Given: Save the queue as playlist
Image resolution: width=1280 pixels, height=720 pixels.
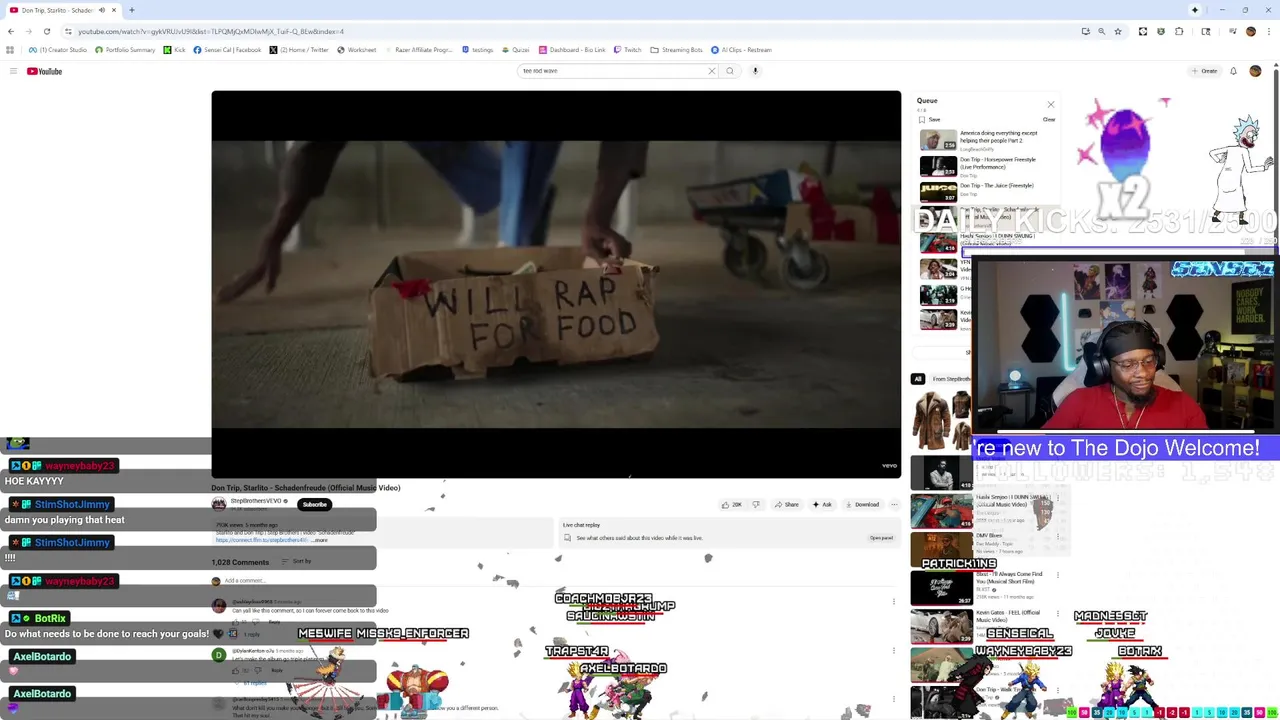Looking at the screenshot, I should point(930,119).
